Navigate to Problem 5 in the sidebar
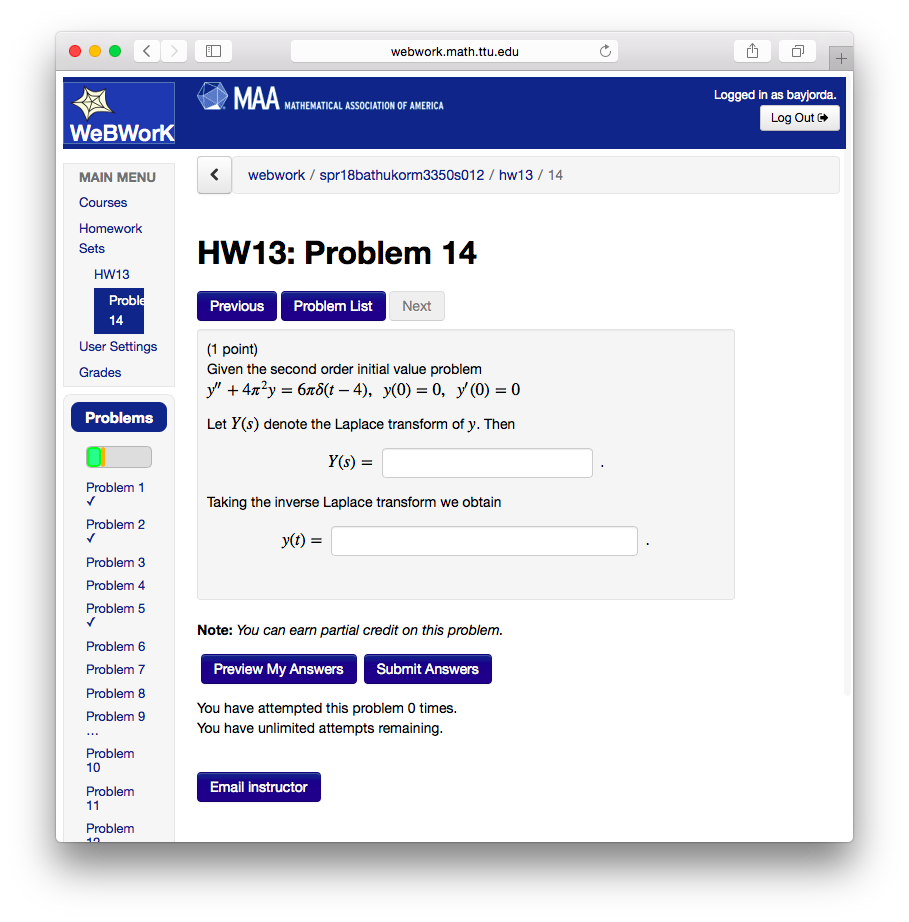The width and height of the screenshot is (909, 922). 115,608
